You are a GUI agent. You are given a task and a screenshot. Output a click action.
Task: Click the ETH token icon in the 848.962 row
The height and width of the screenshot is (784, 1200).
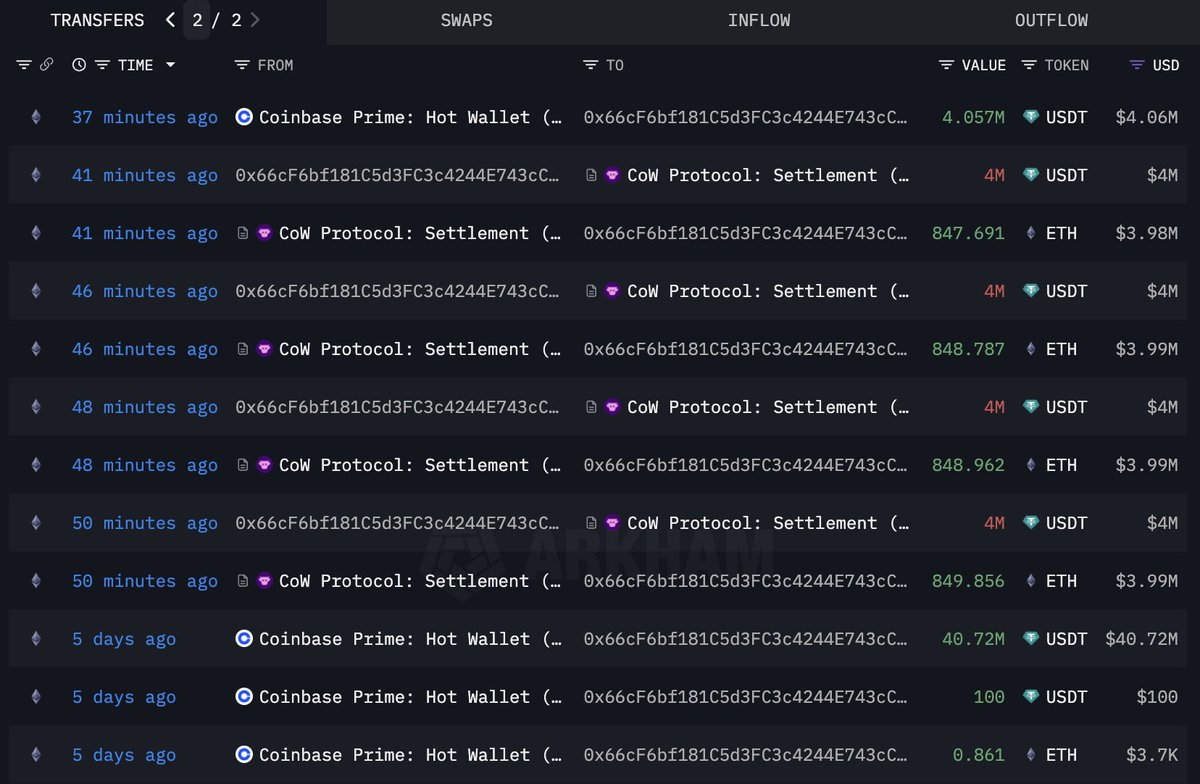tap(1031, 465)
